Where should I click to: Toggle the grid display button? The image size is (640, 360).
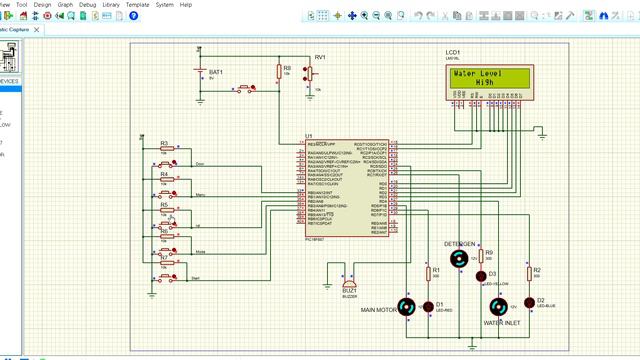click(323, 16)
